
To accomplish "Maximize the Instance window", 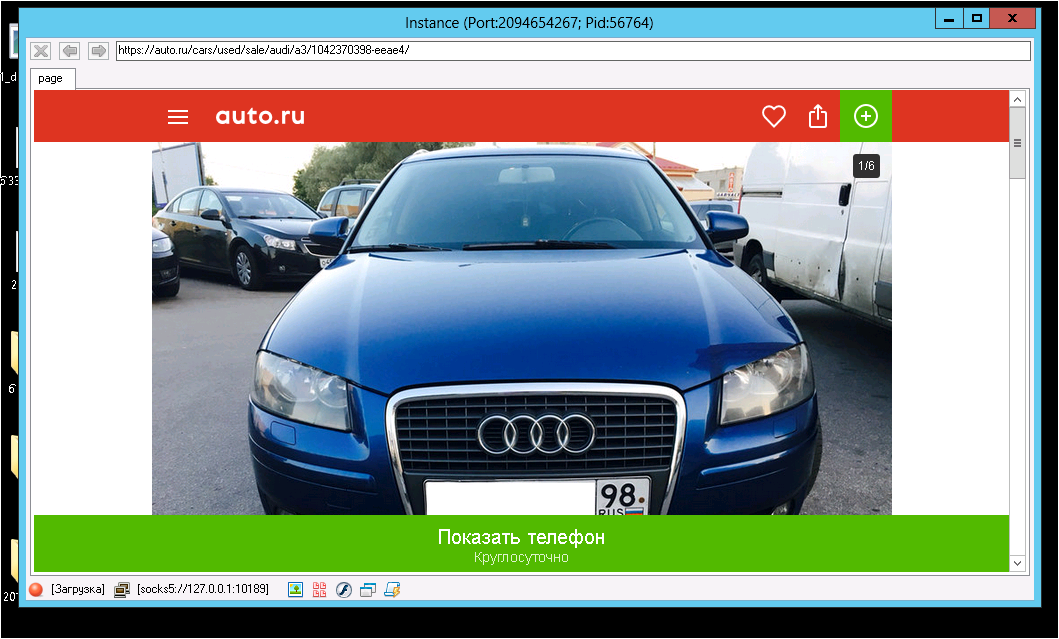I will pos(976,19).
